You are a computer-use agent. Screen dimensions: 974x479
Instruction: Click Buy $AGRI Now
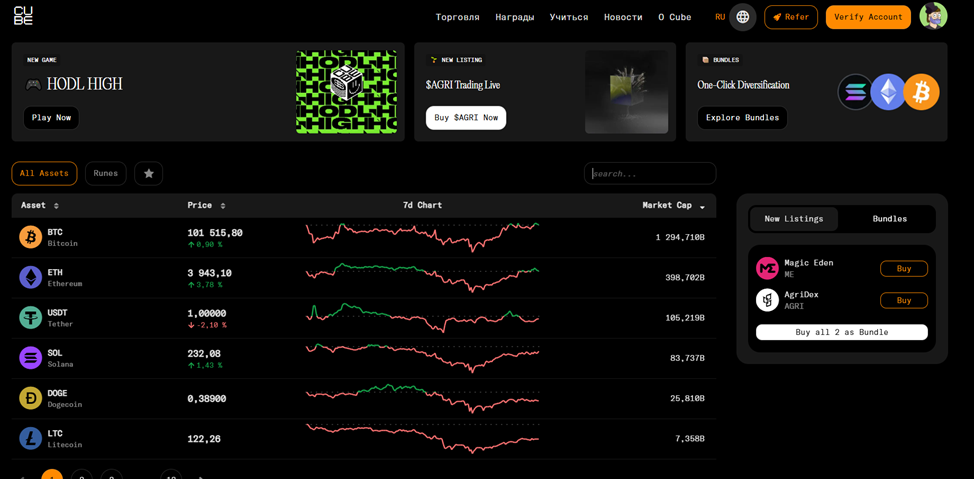(466, 117)
